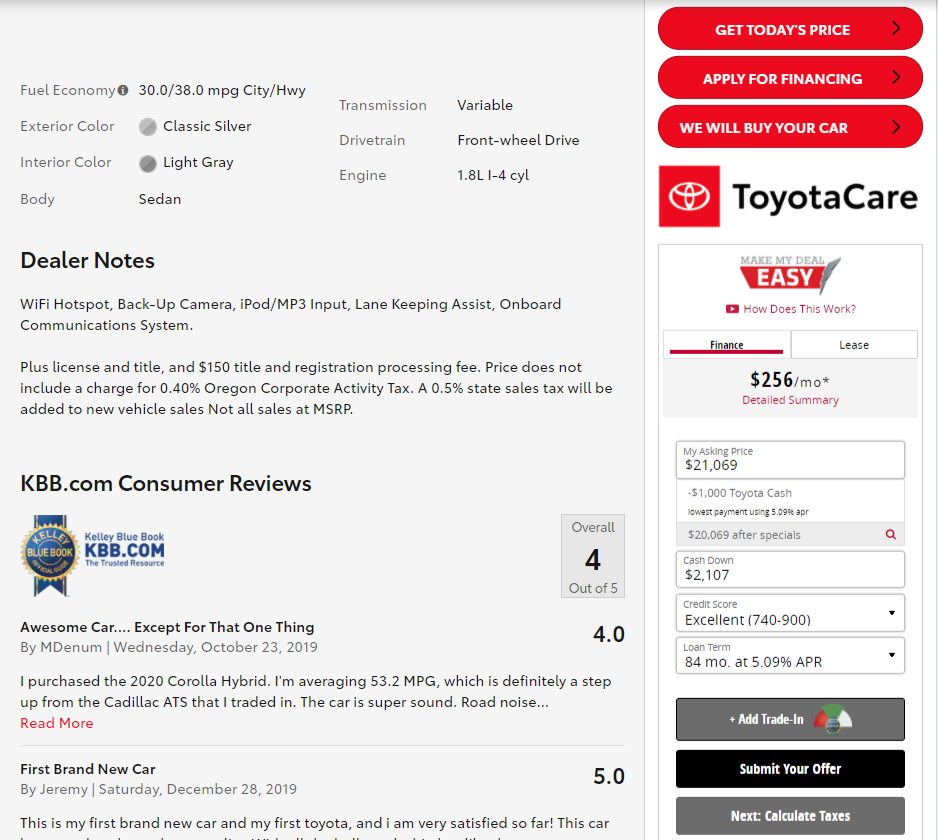938x840 pixels.
Task: Click the Fuel Economy info icon
Action: 123,90
